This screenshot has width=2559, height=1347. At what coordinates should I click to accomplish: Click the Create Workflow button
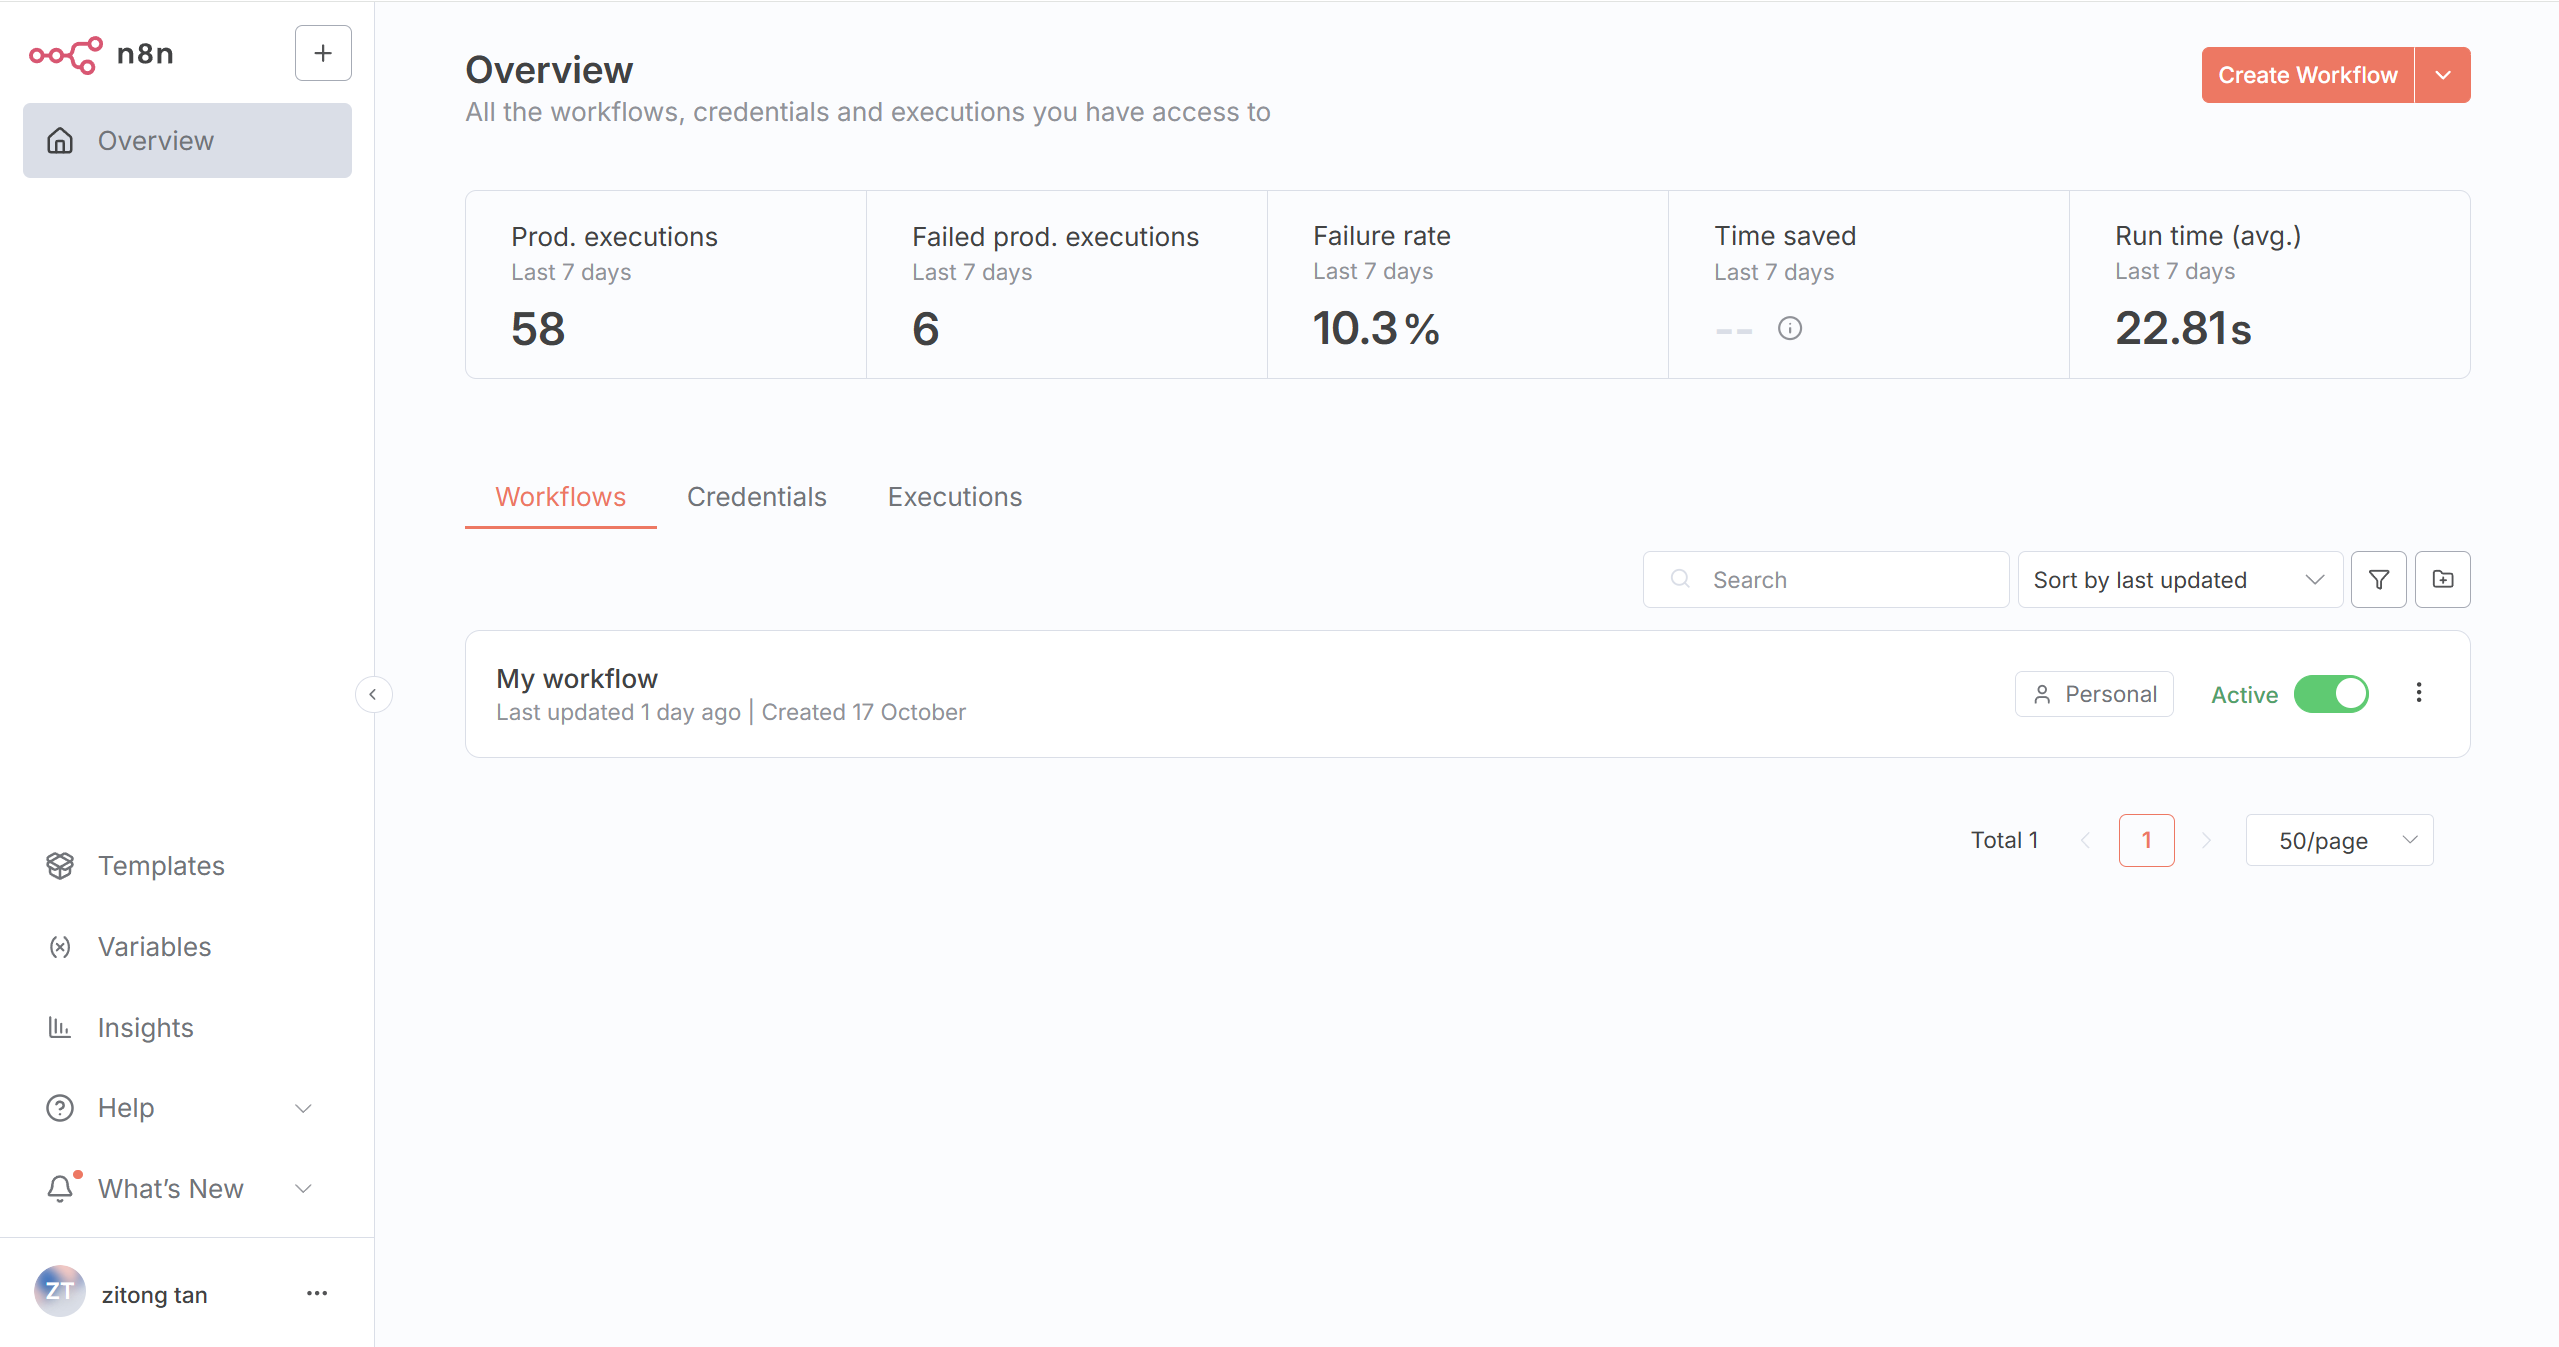(2307, 75)
